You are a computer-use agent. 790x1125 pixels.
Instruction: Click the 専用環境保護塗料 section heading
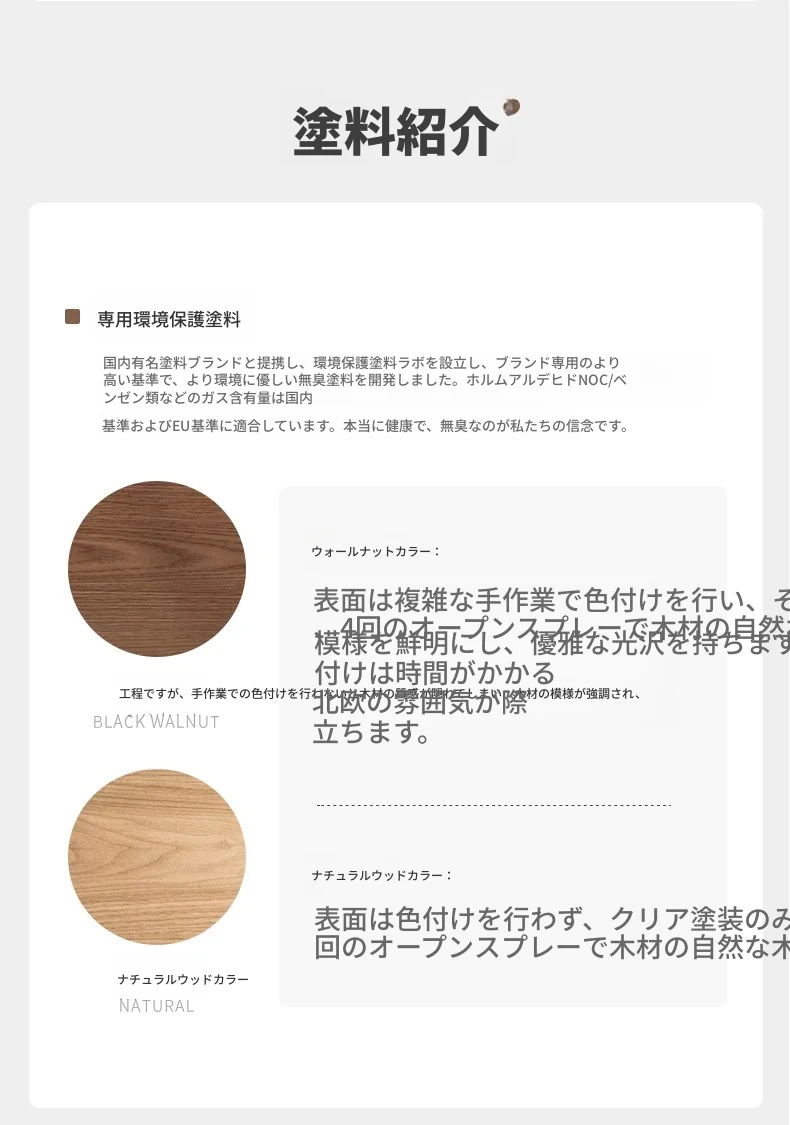169,319
